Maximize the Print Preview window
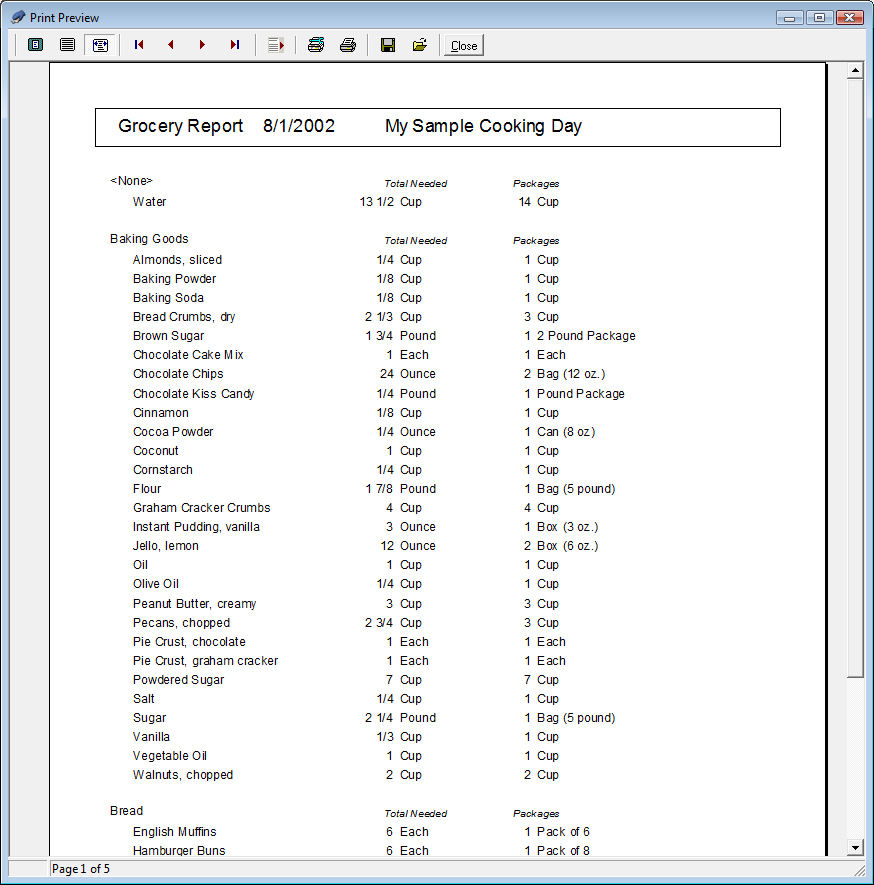 coord(820,18)
